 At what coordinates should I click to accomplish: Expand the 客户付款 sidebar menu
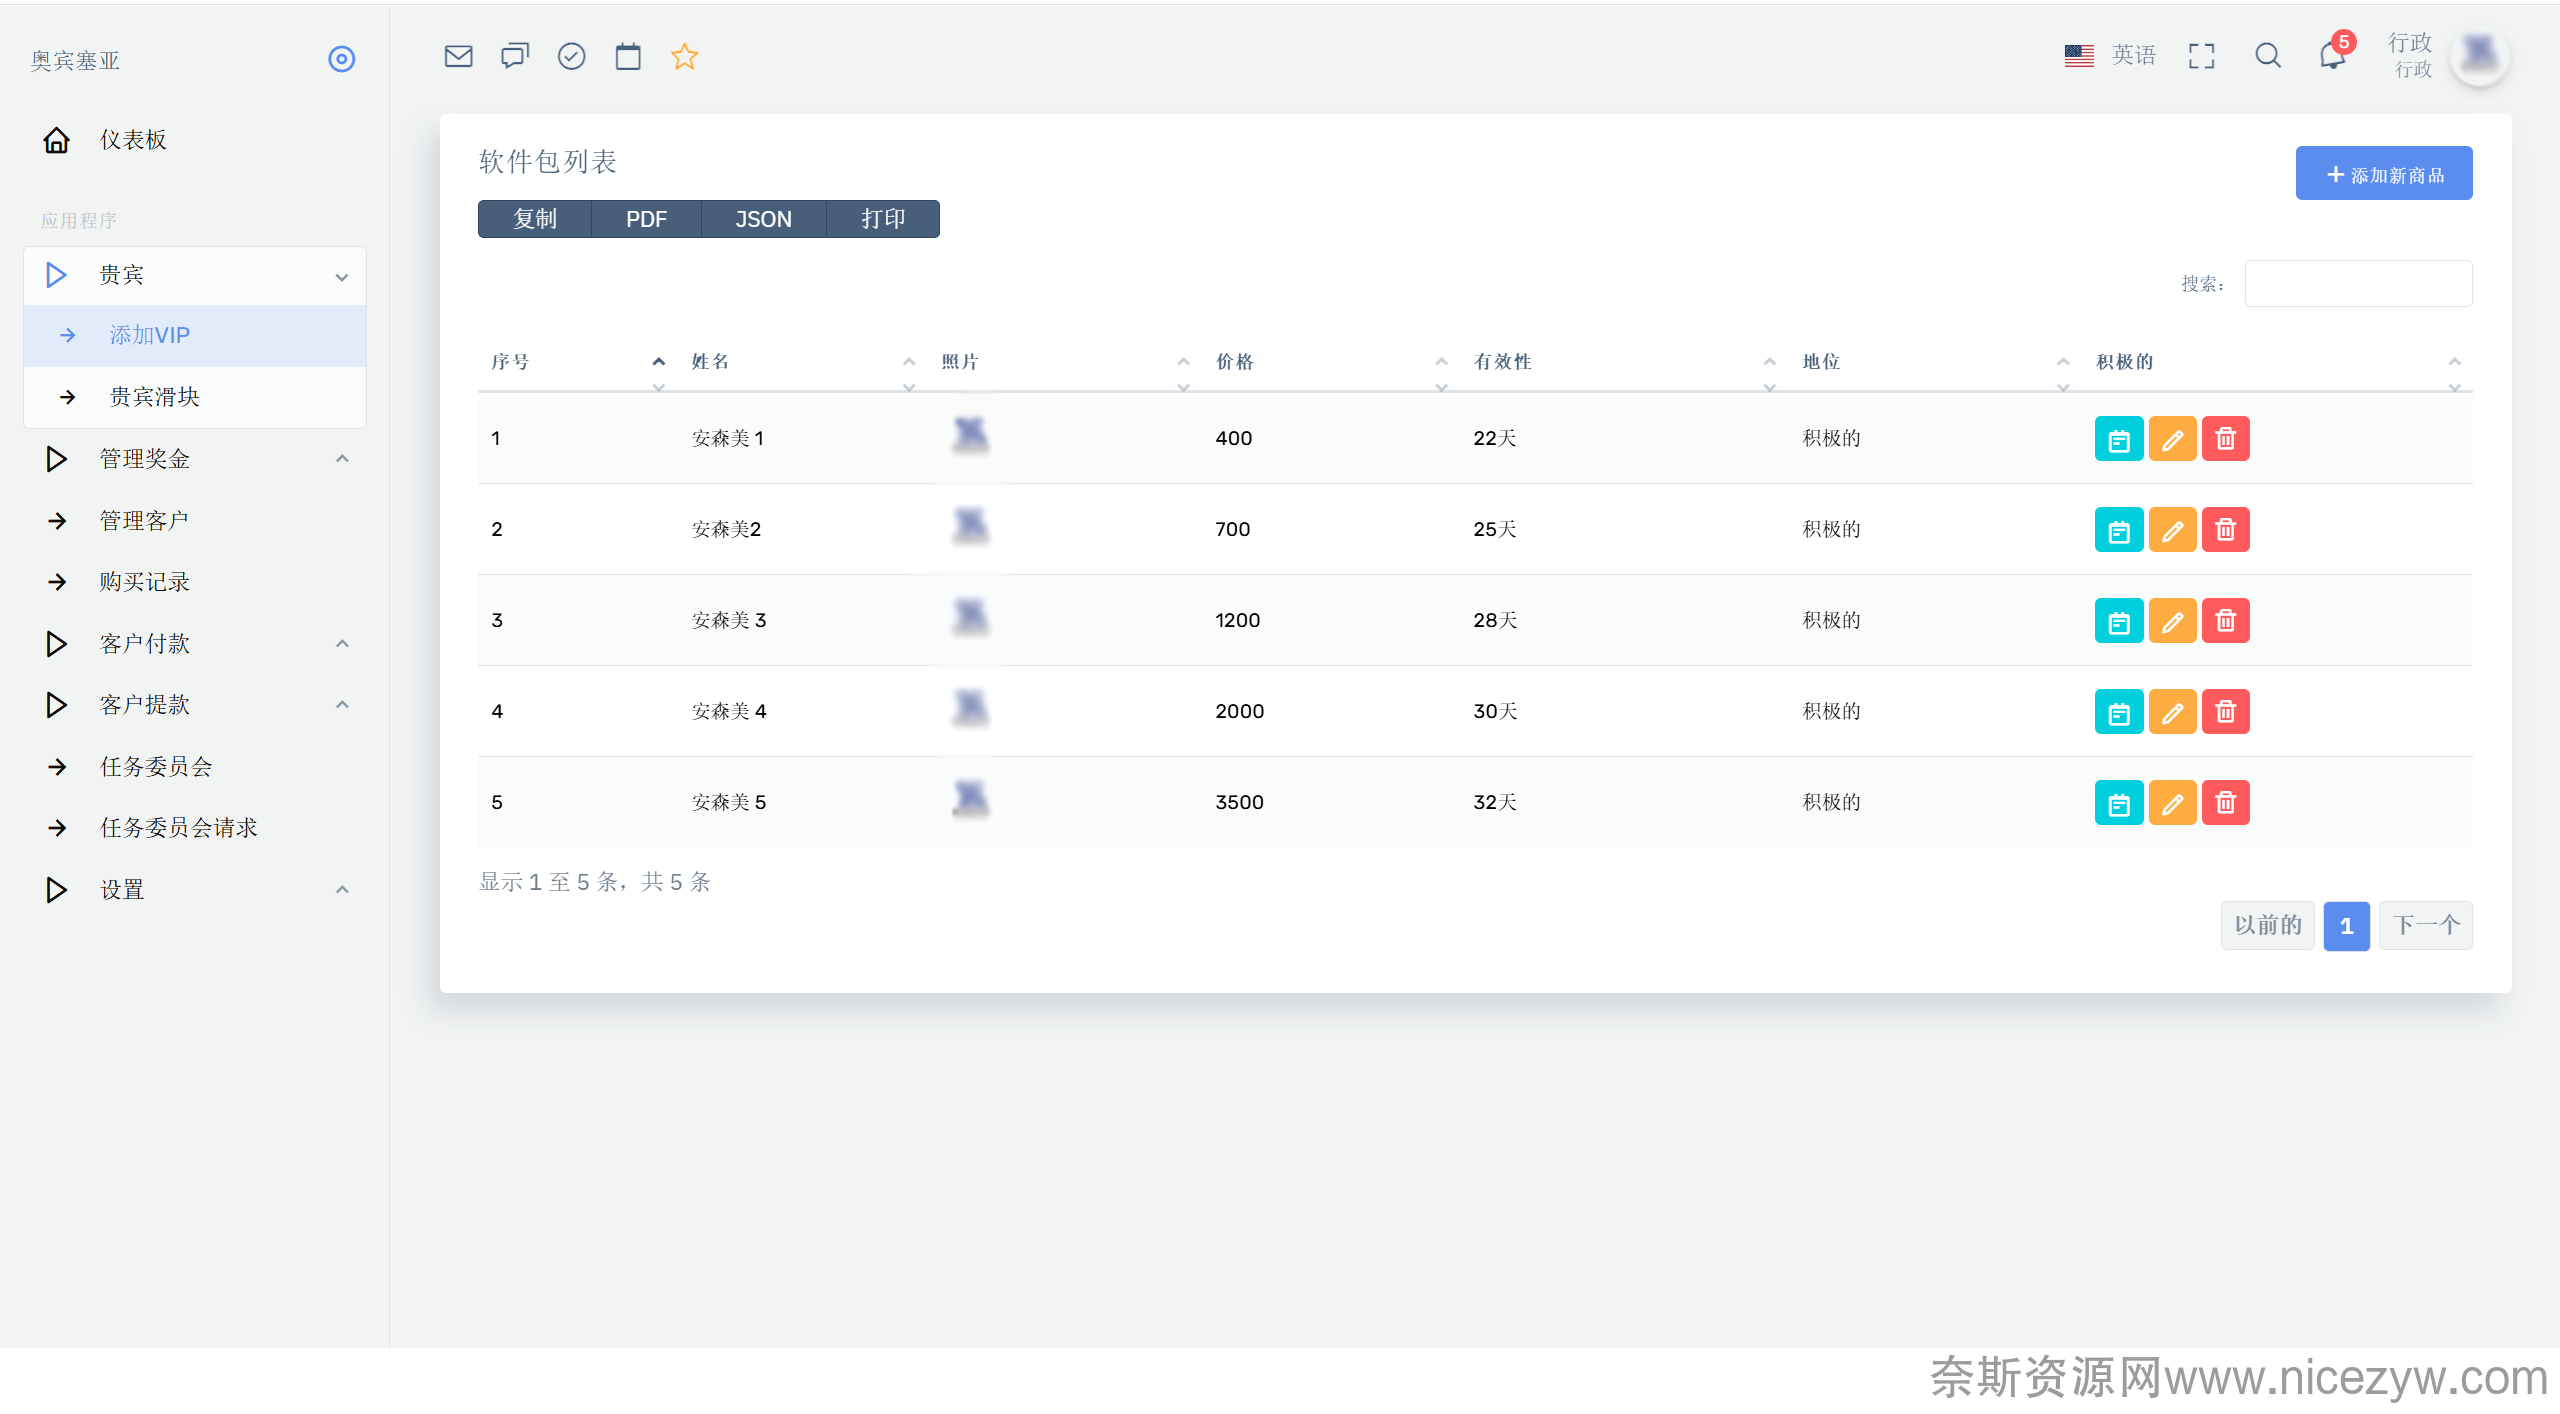[195, 644]
